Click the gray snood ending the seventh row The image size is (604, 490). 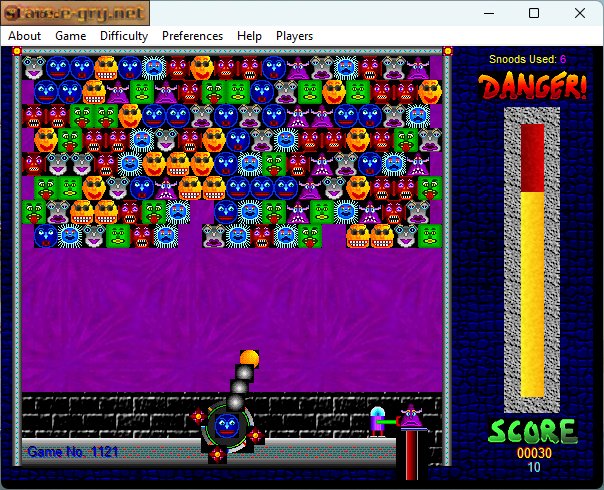(x=418, y=212)
